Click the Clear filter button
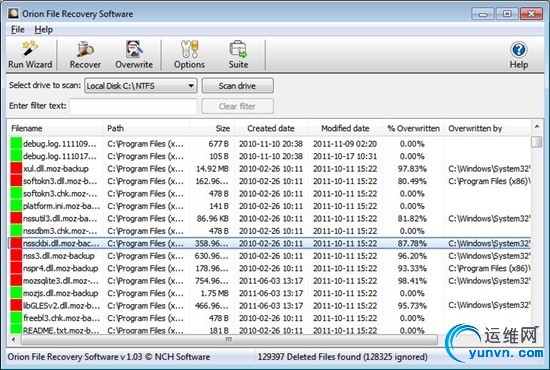550x370 pixels. click(237, 106)
